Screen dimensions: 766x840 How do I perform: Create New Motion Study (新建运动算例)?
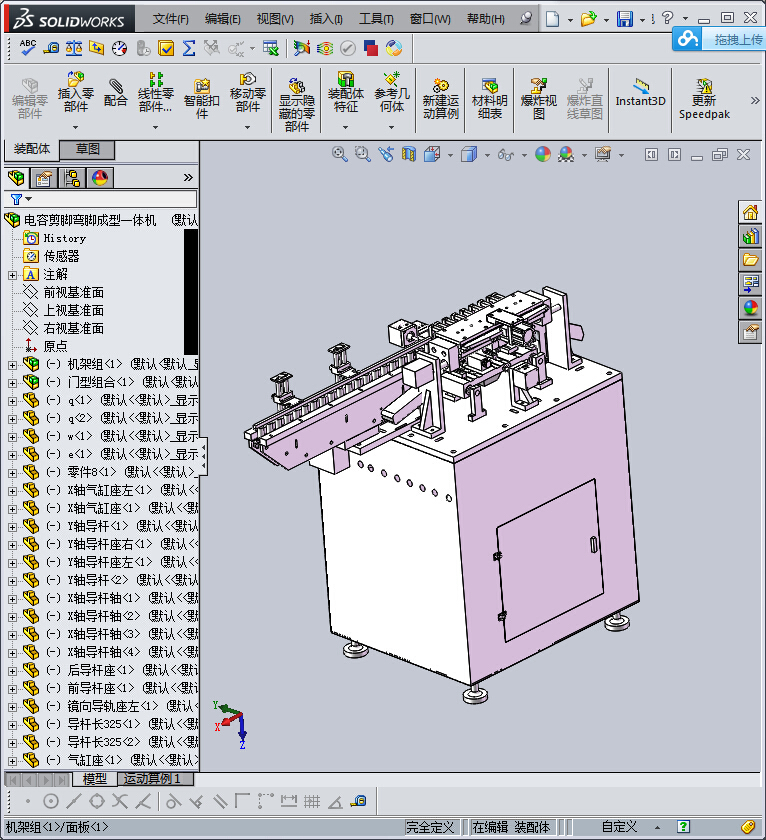tap(440, 99)
